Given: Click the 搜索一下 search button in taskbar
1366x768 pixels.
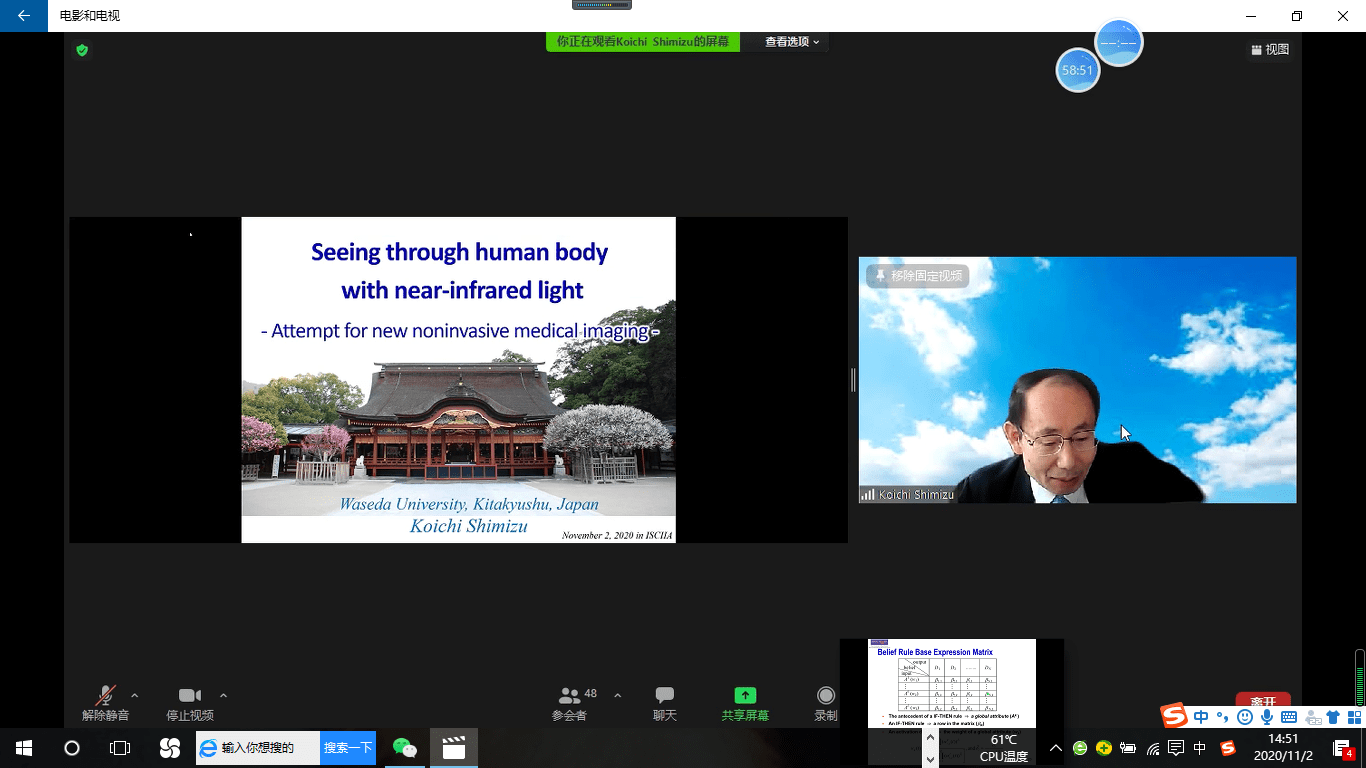Looking at the screenshot, I should (x=348, y=748).
